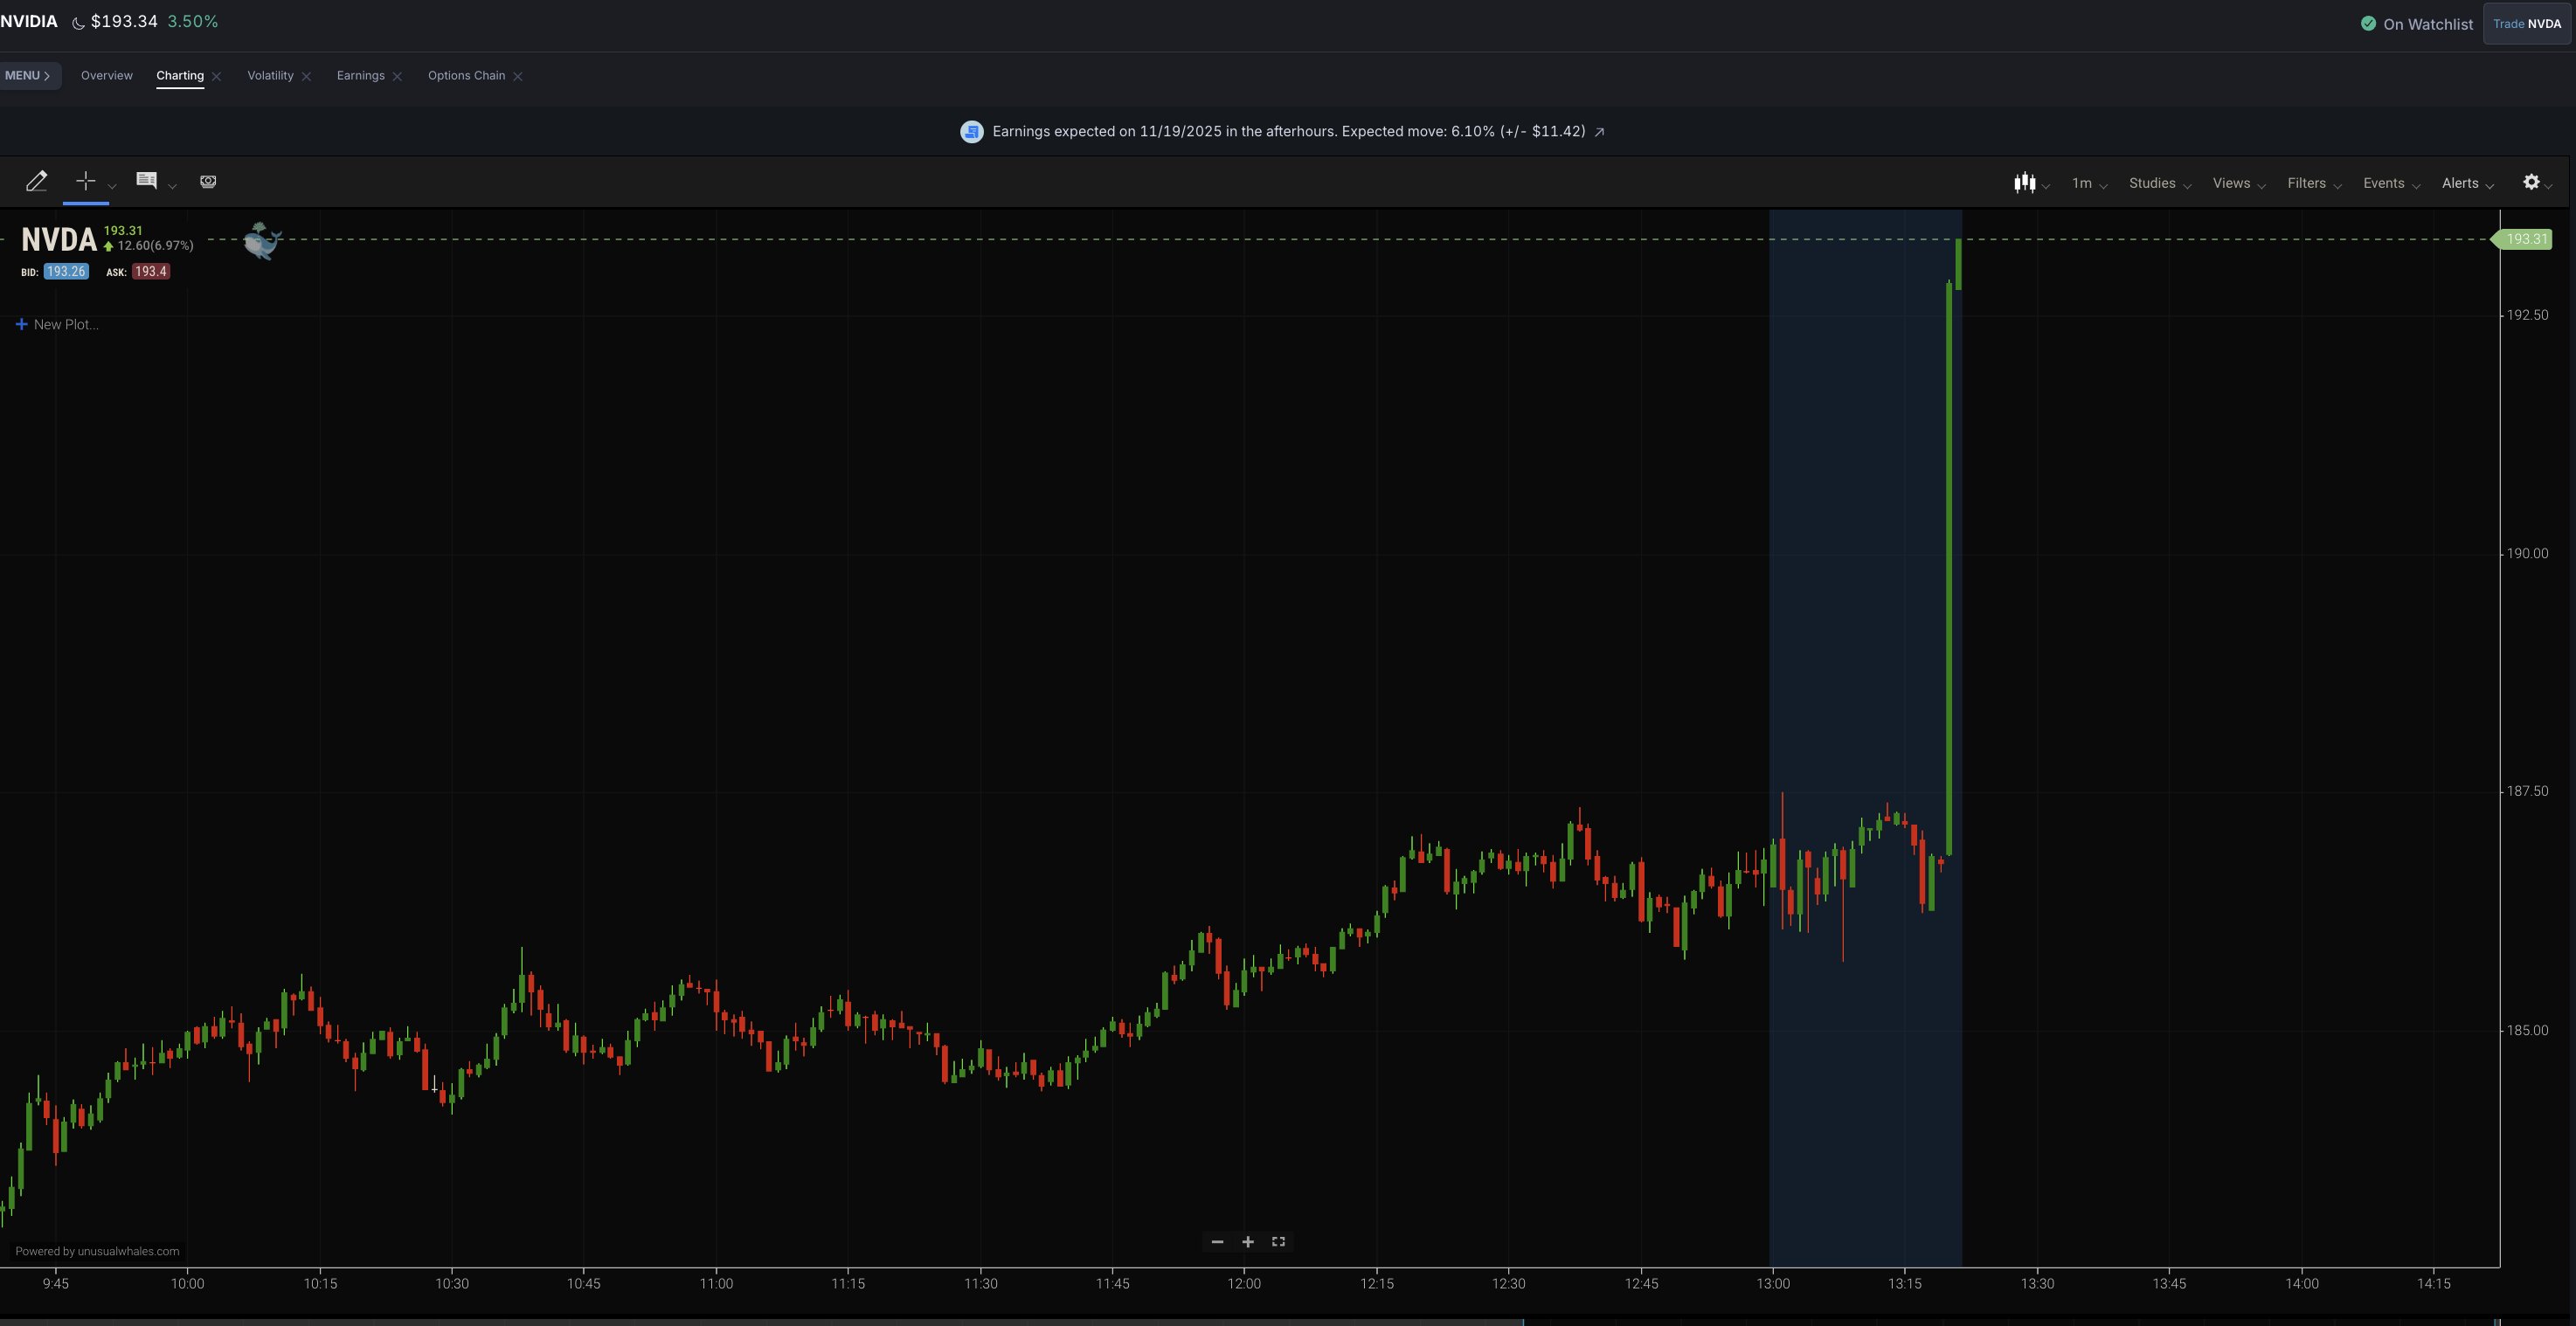Click the chart snapshot camera icon
Image resolution: width=2576 pixels, height=1326 pixels.
(208, 182)
